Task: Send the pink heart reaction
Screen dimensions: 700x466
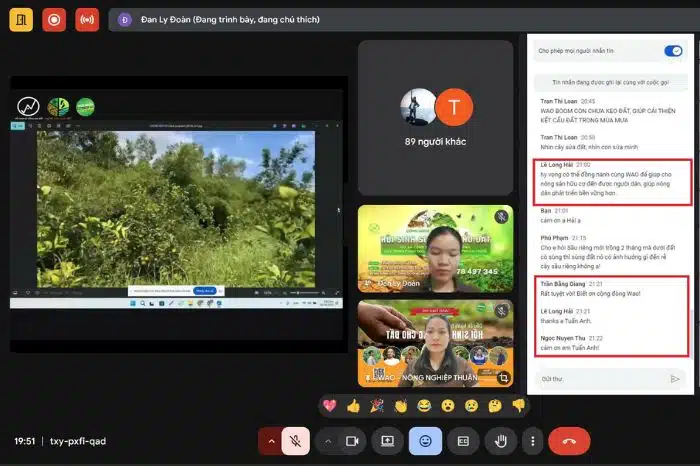Action: pyautogui.click(x=328, y=405)
